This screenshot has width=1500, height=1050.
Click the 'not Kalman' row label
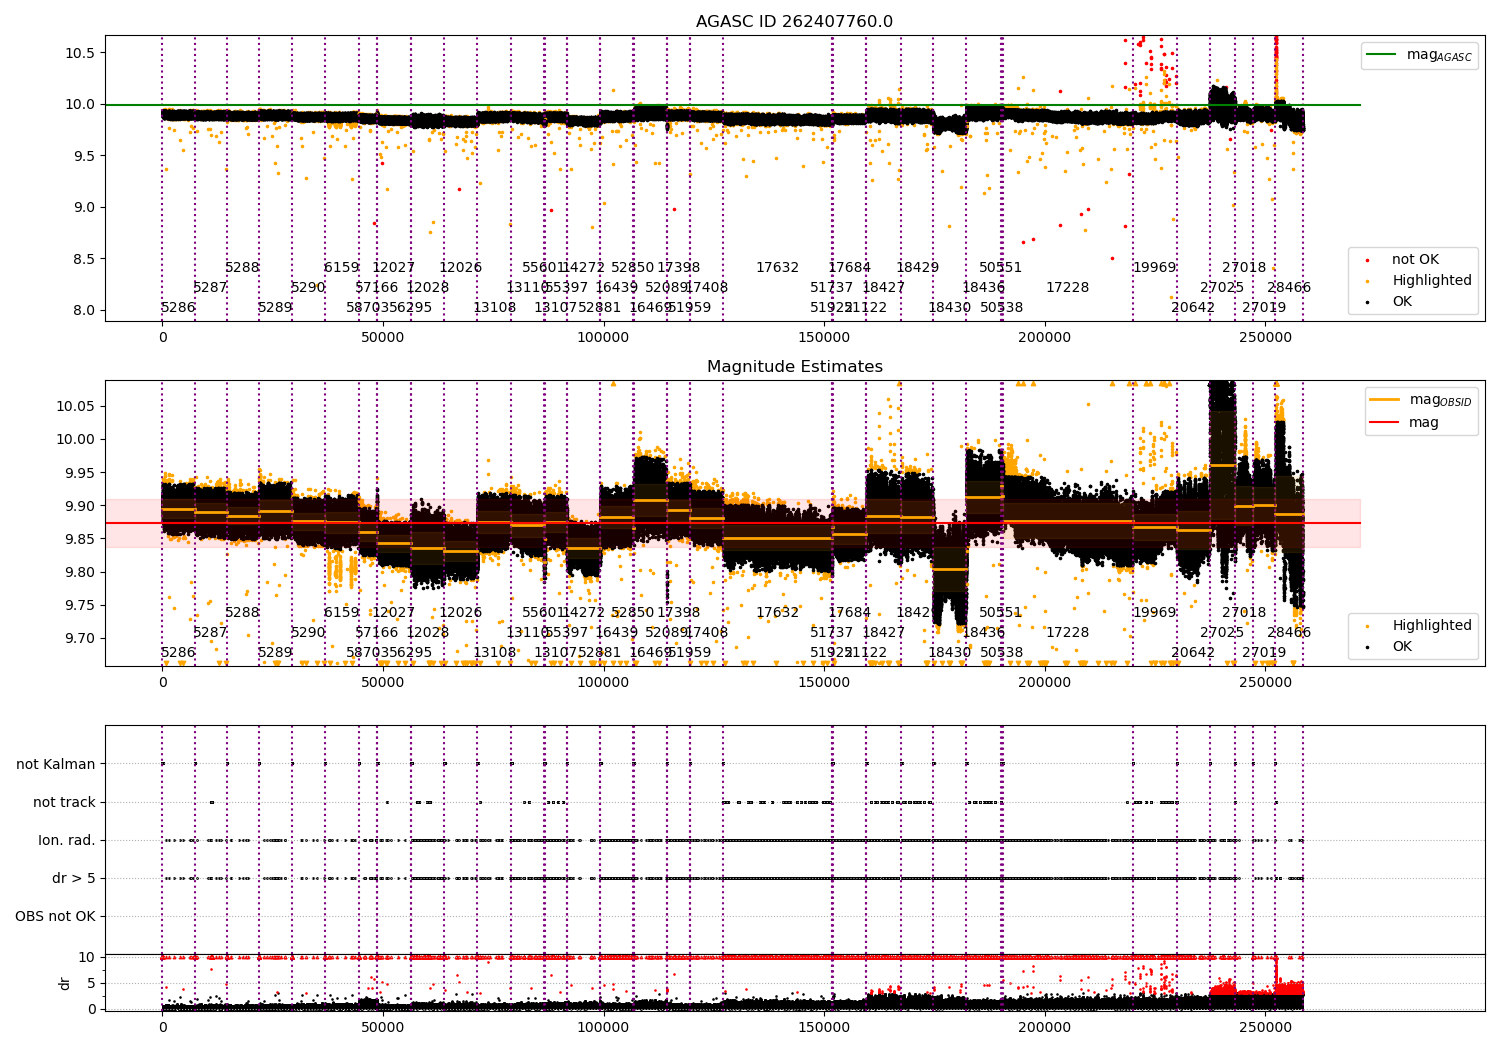point(56,764)
